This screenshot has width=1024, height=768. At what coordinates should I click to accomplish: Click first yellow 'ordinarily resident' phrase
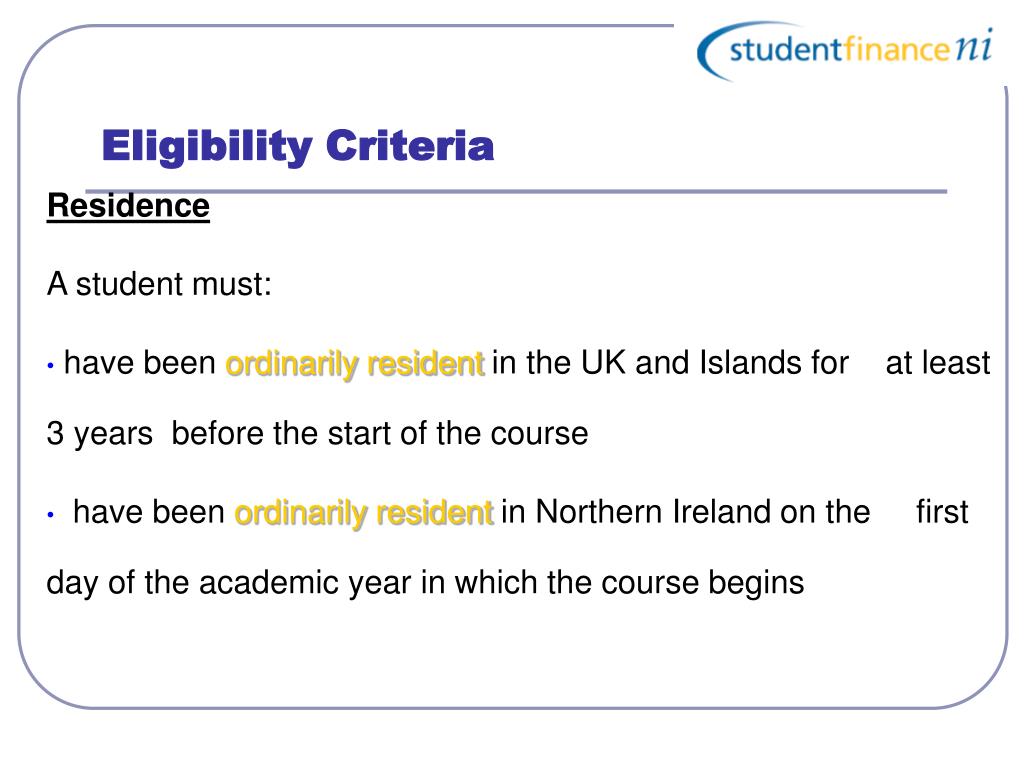[355, 364]
